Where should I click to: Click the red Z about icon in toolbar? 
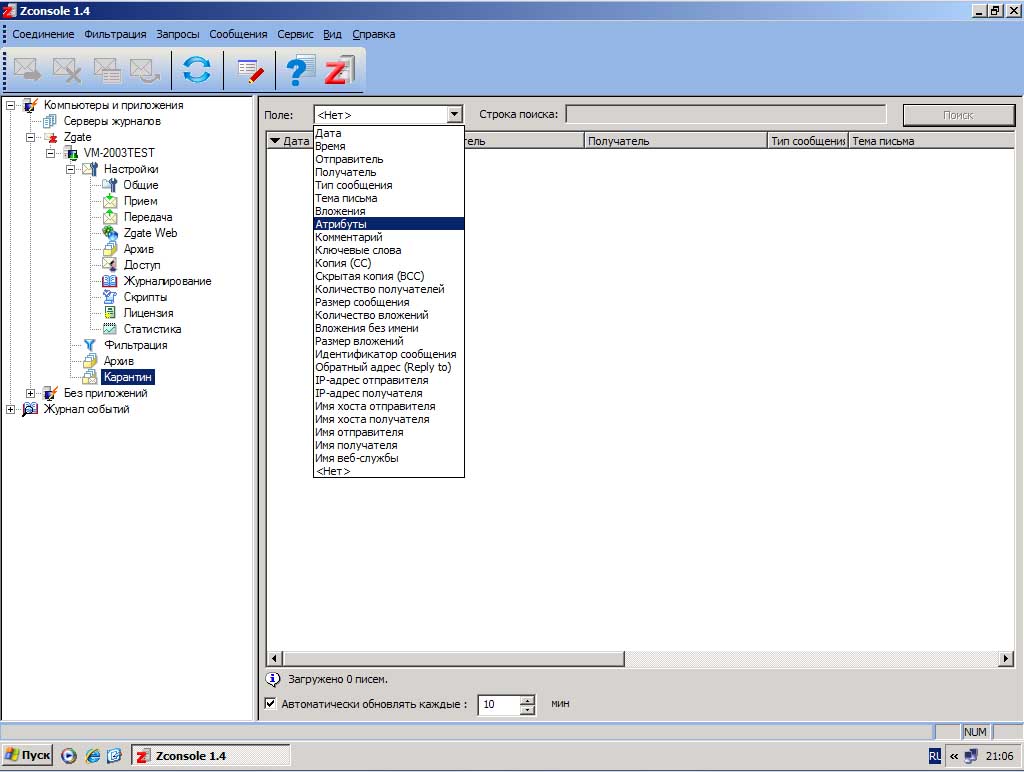click(x=340, y=71)
